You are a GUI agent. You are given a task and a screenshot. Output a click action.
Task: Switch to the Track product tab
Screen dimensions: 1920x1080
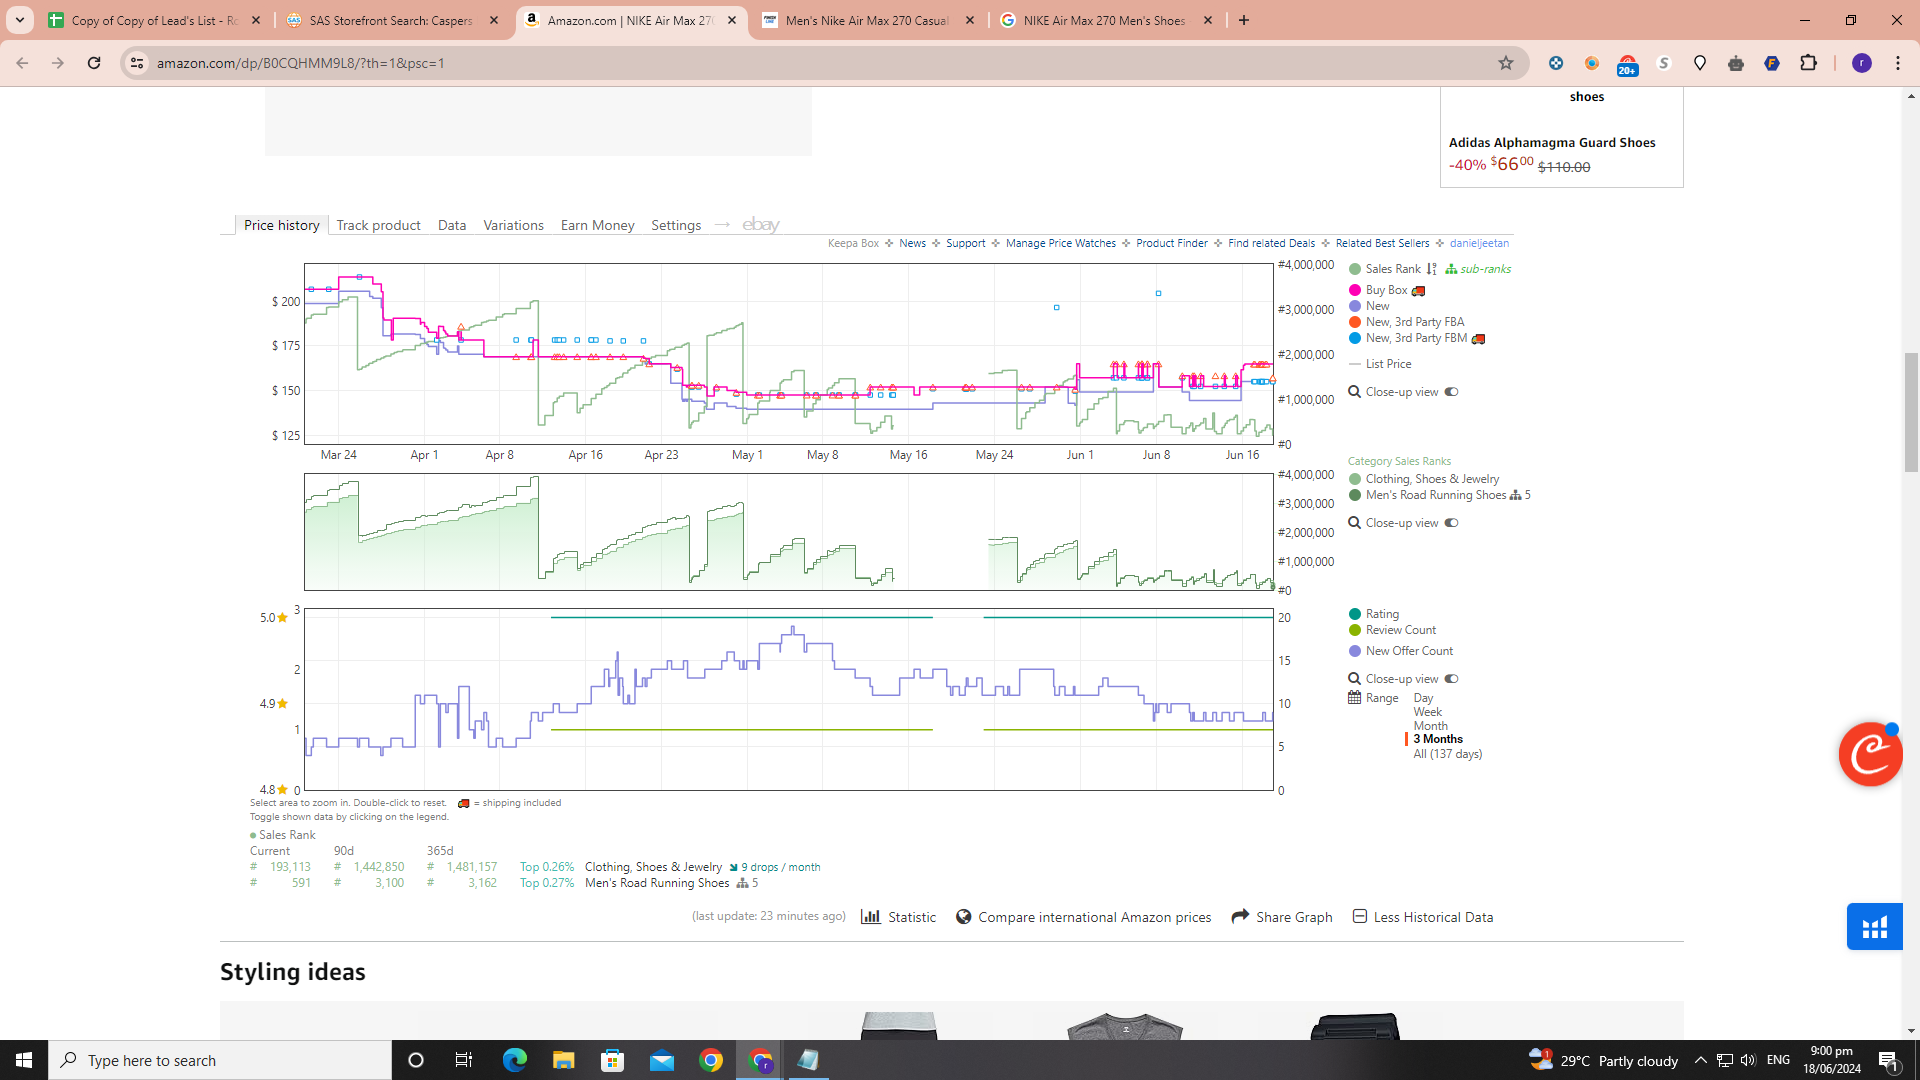click(378, 225)
